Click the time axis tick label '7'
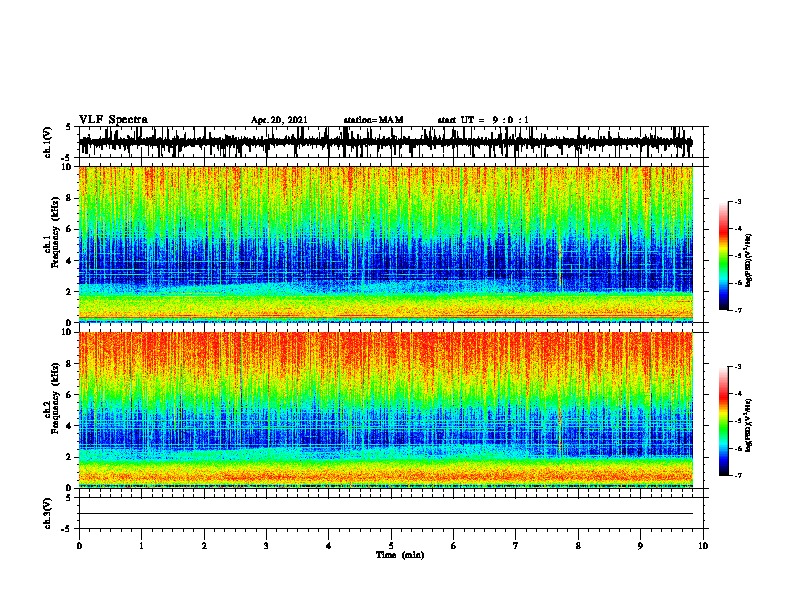Viewport: 792px width, 612px height. [516, 546]
